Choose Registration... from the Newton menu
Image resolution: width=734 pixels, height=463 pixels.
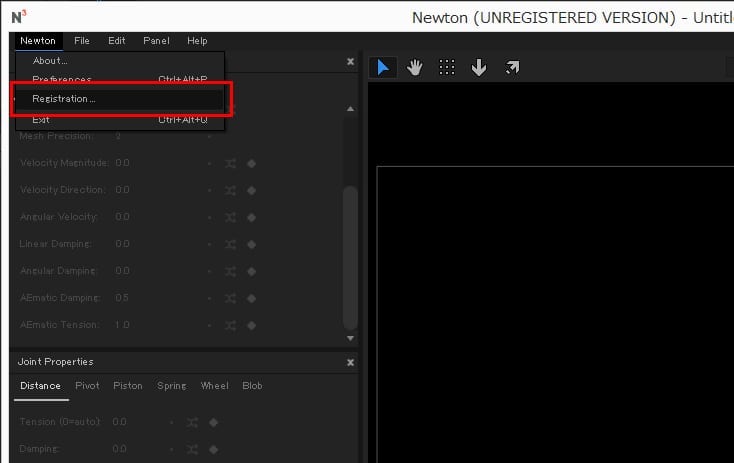[x=120, y=99]
